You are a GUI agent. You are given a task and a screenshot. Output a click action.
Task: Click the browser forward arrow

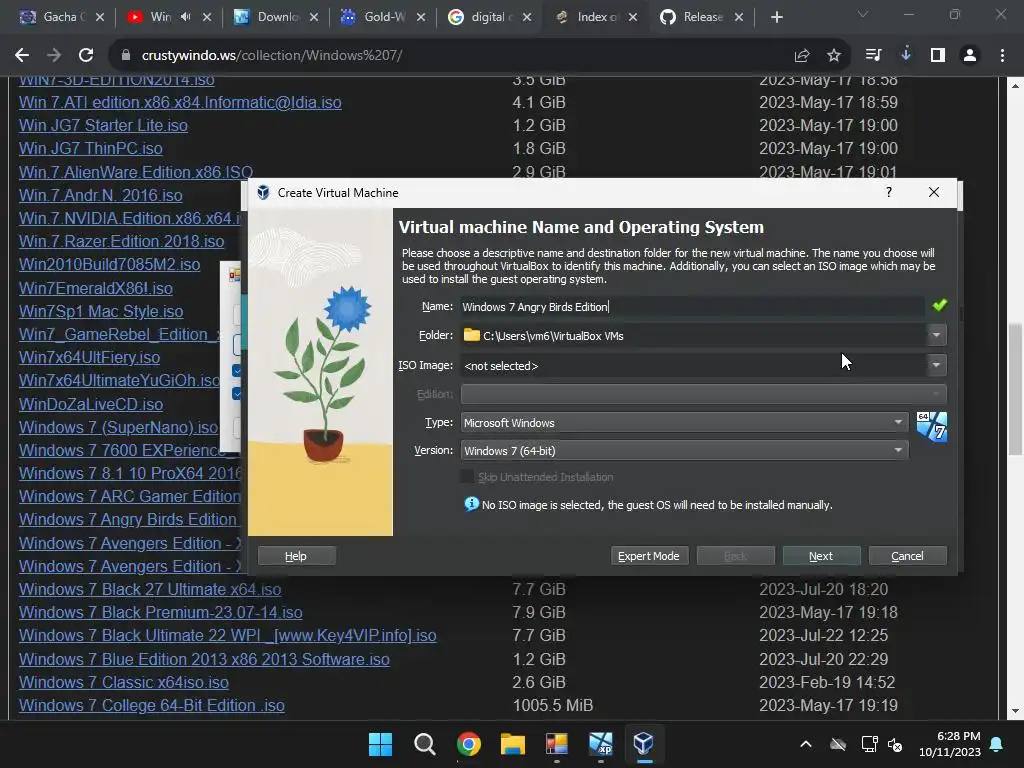[54, 56]
